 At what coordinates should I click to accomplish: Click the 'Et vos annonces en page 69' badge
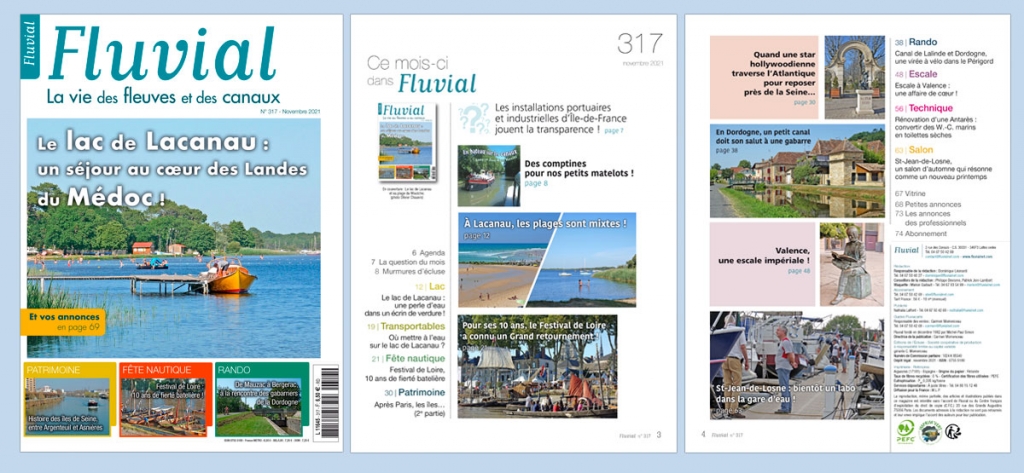click(x=63, y=322)
